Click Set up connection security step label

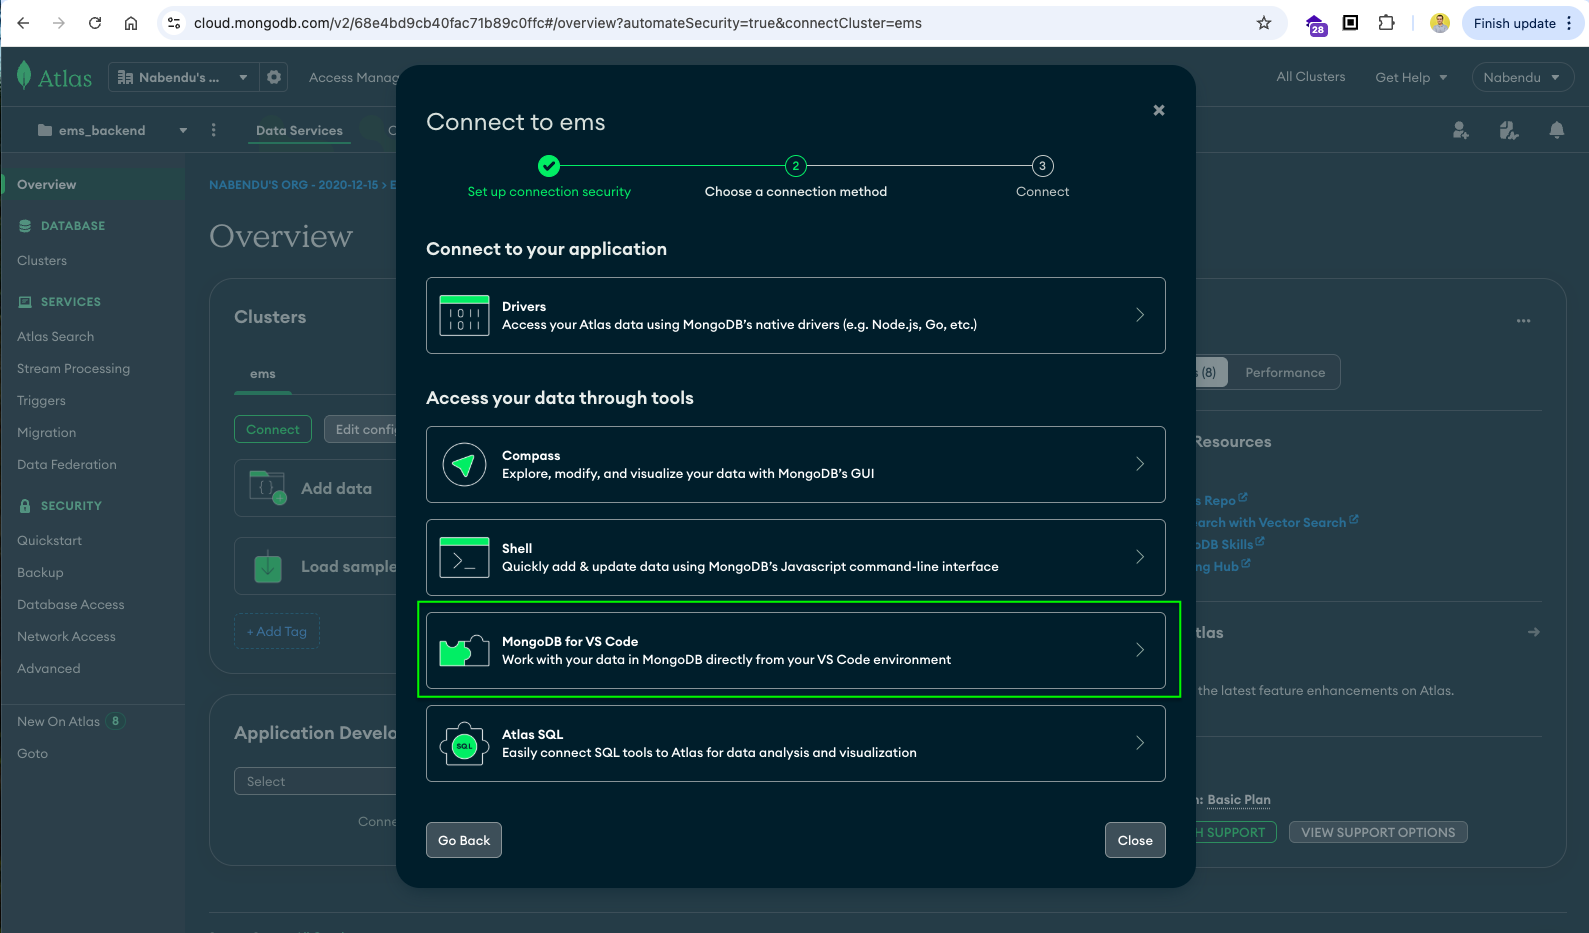549,192
